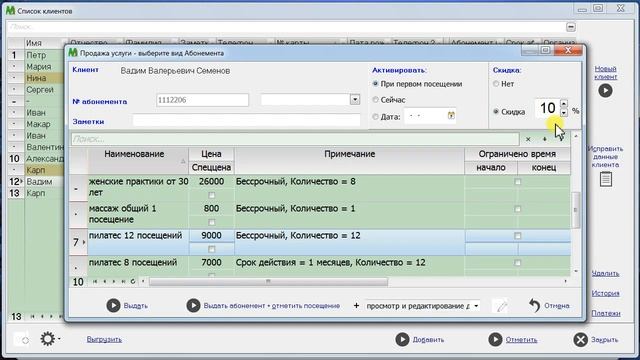
Task: Click the horizontal scrollbar thumb in services table
Action: (x=269, y=282)
